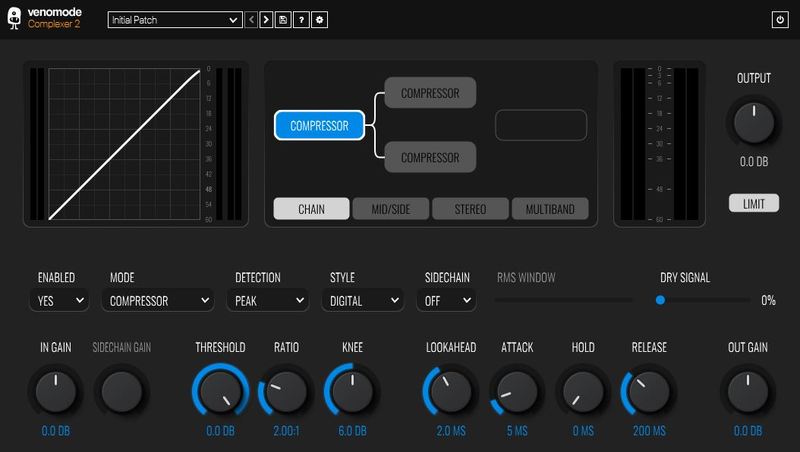
Task: Click the Output knob
Action: [754, 123]
